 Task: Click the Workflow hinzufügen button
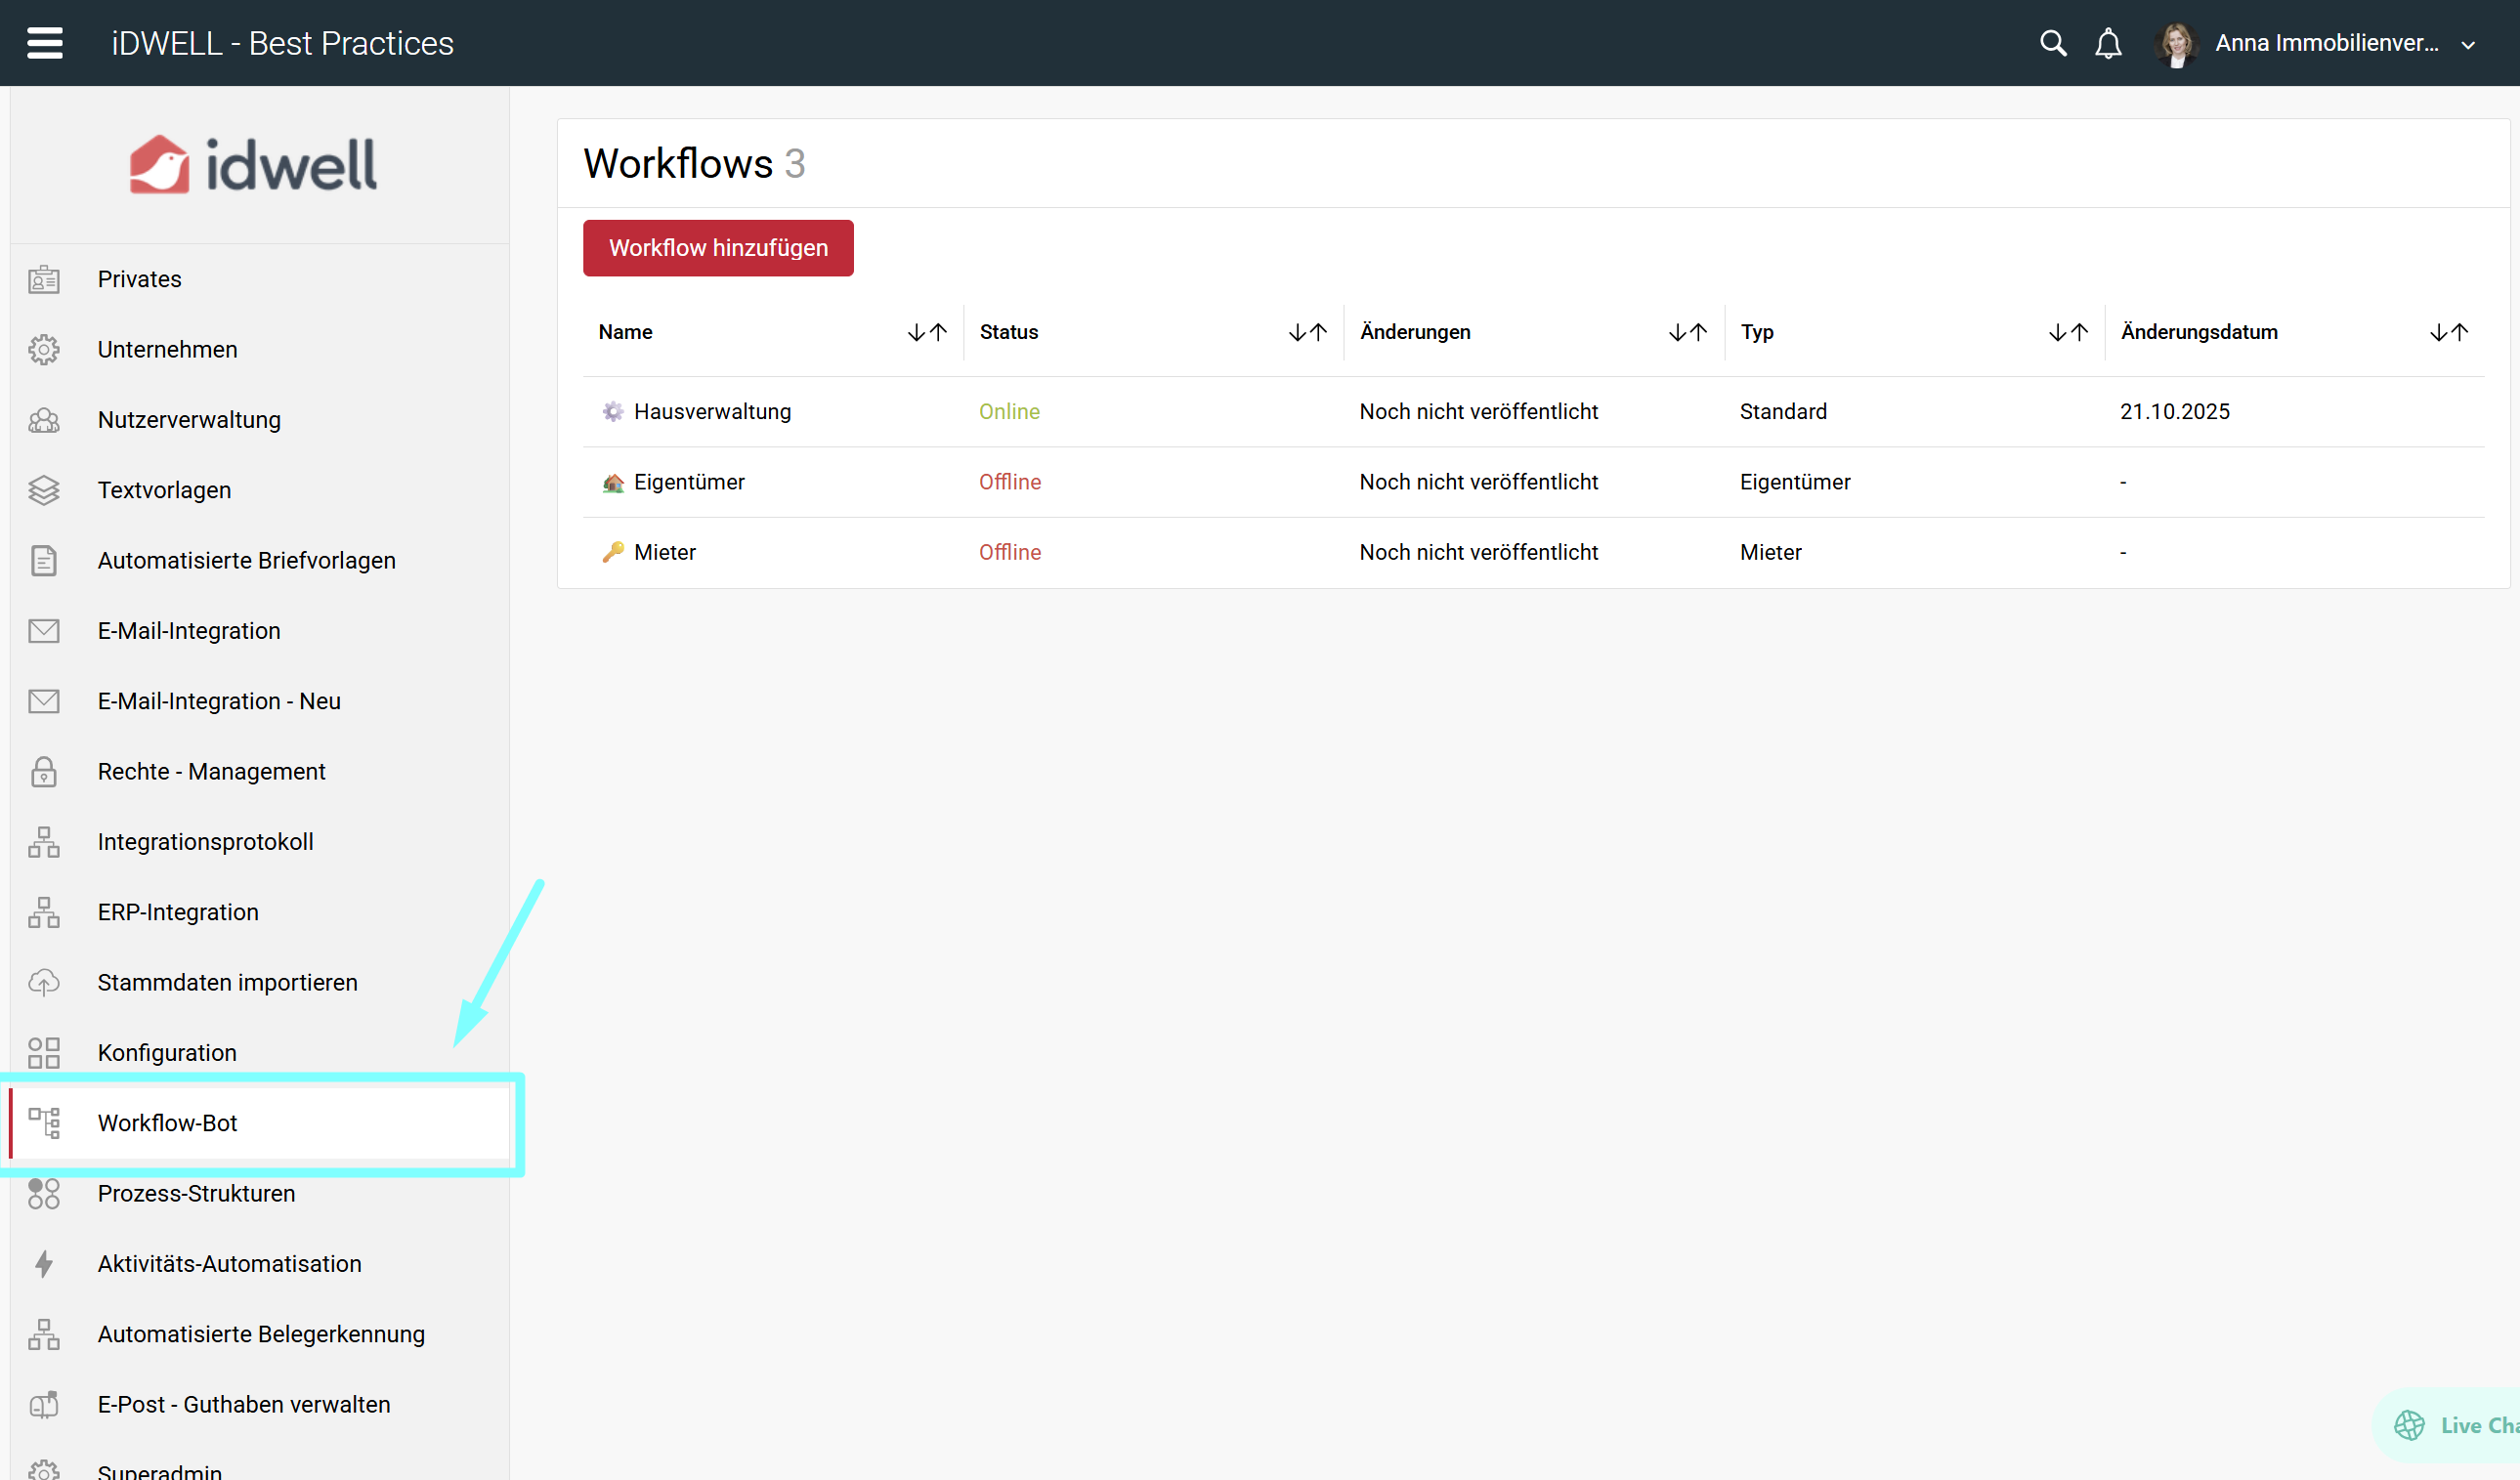717,248
